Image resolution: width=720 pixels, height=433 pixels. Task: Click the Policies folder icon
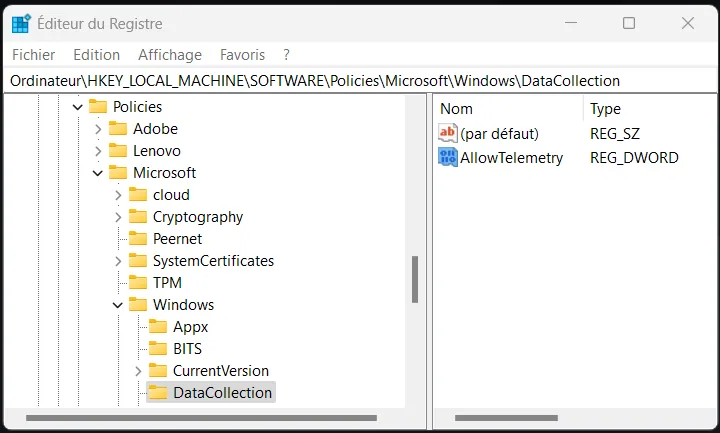coord(98,107)
